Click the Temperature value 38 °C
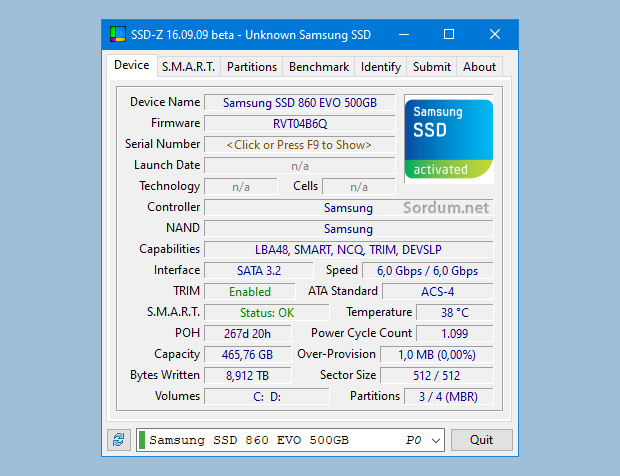620x476 pixels. point(455,312)
